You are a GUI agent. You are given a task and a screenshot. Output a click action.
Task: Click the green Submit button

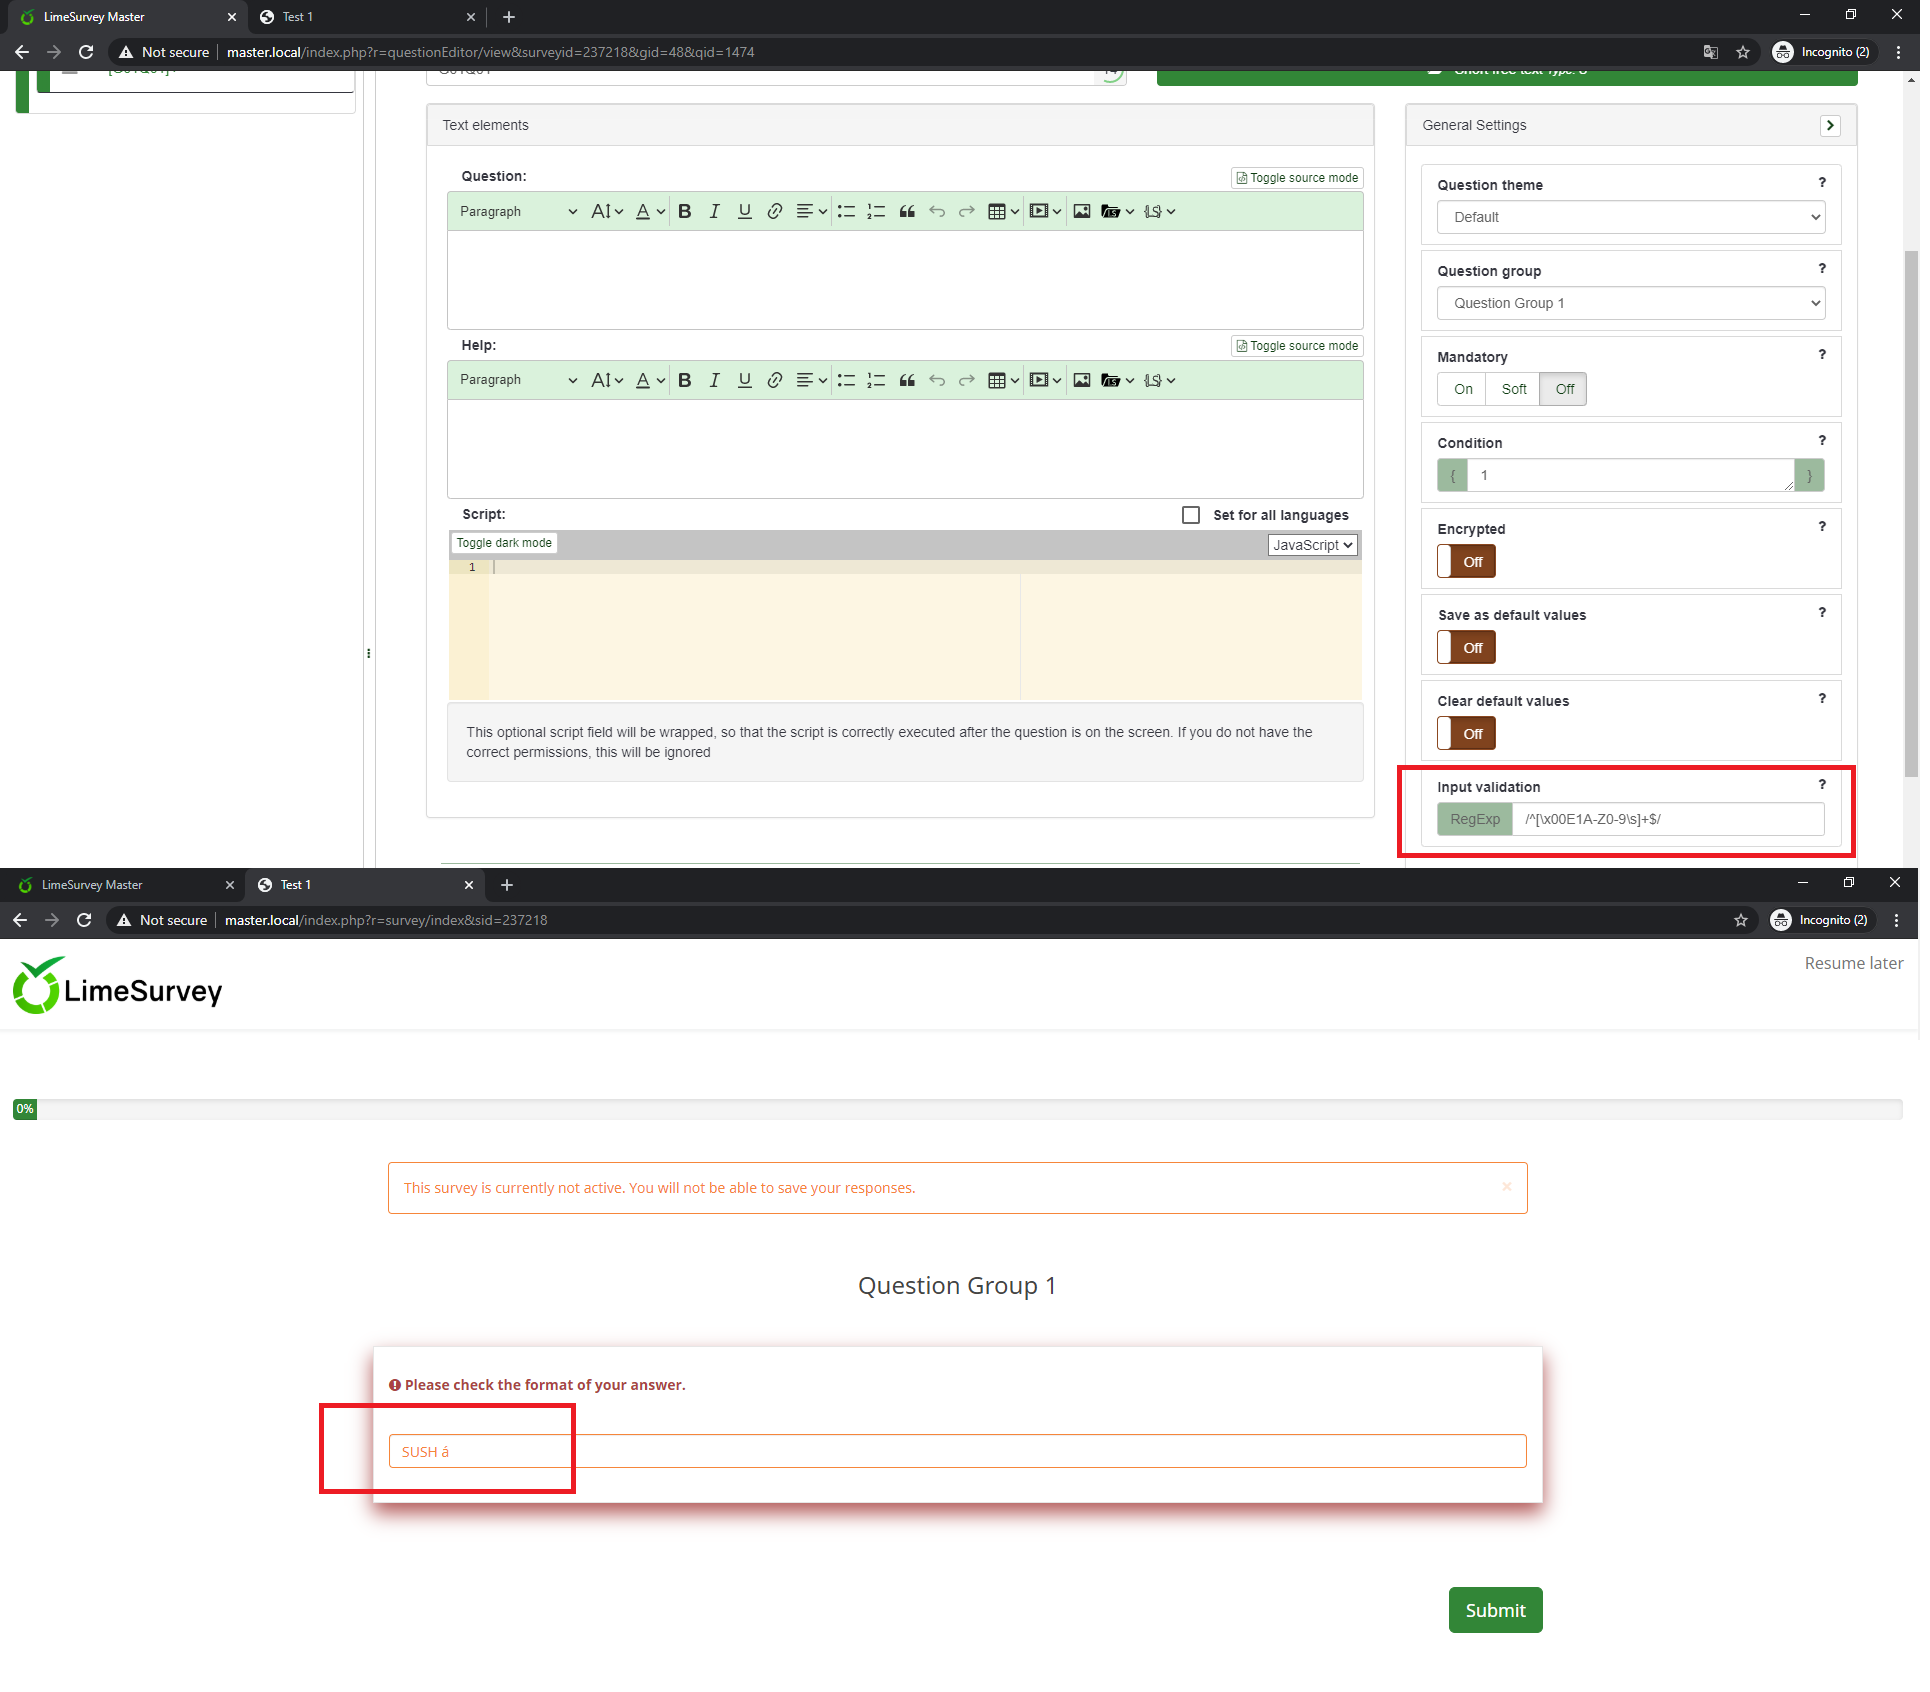[1495, 1610]
